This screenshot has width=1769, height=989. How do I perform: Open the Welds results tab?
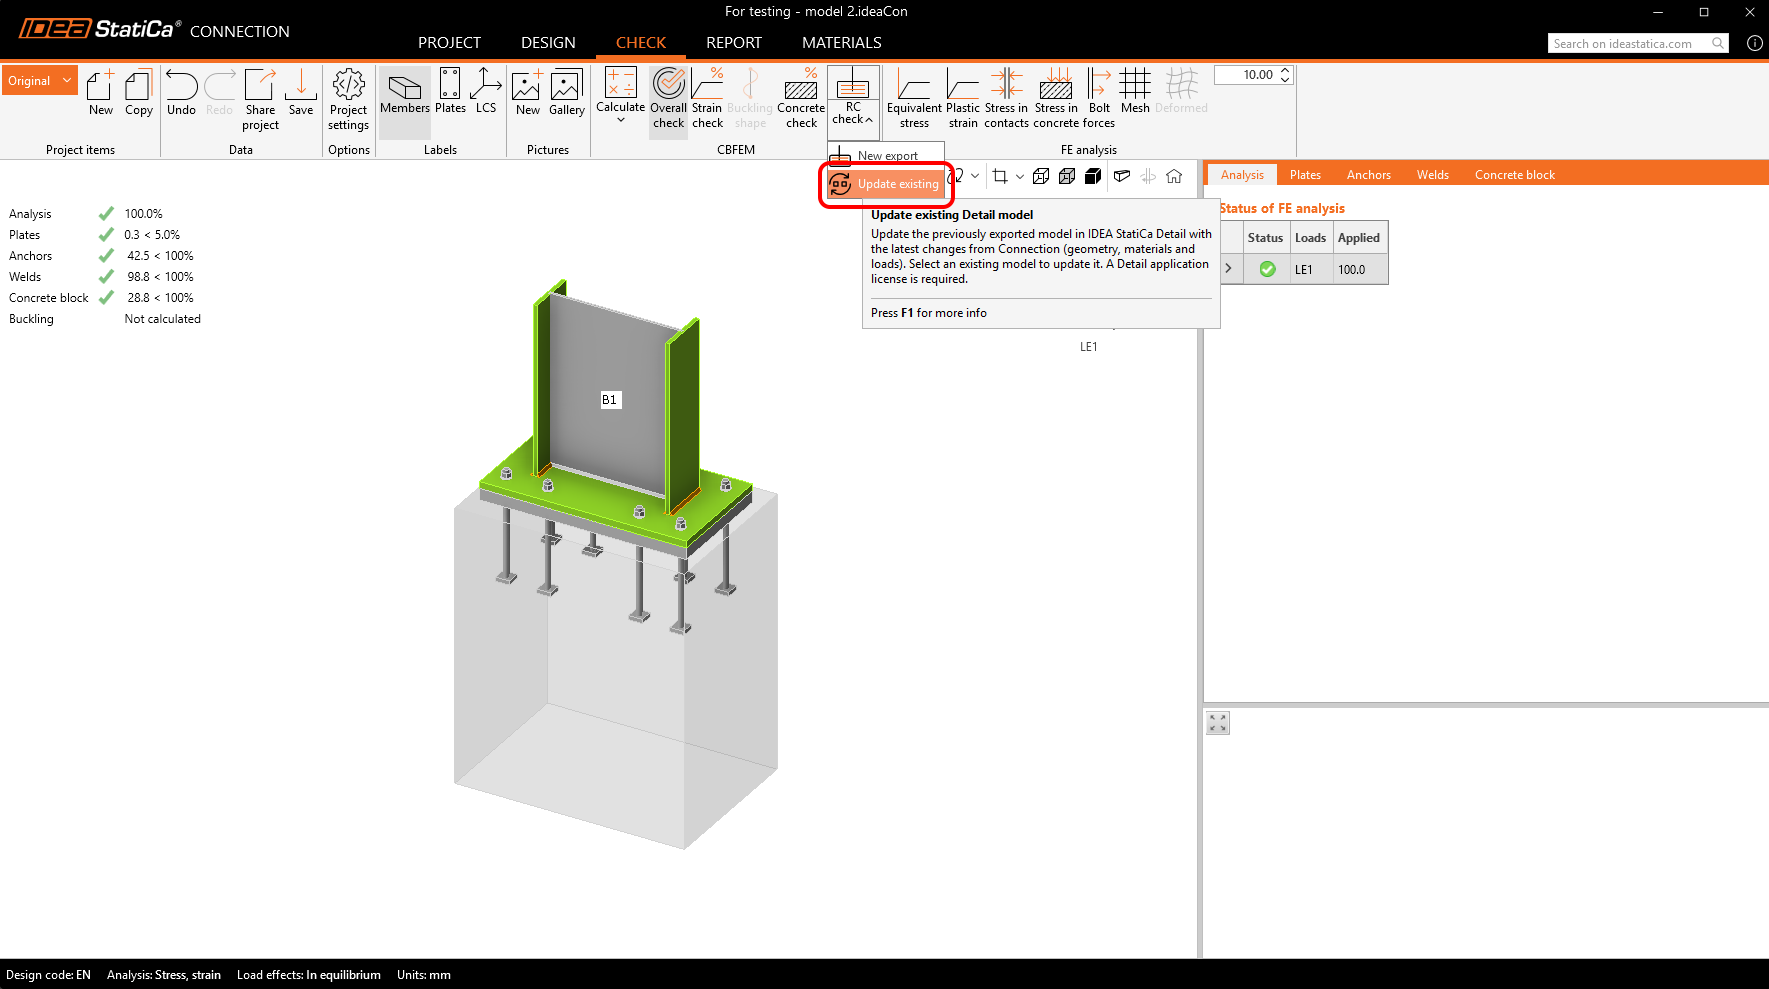pyautogui.click(x=1432, y=175)
